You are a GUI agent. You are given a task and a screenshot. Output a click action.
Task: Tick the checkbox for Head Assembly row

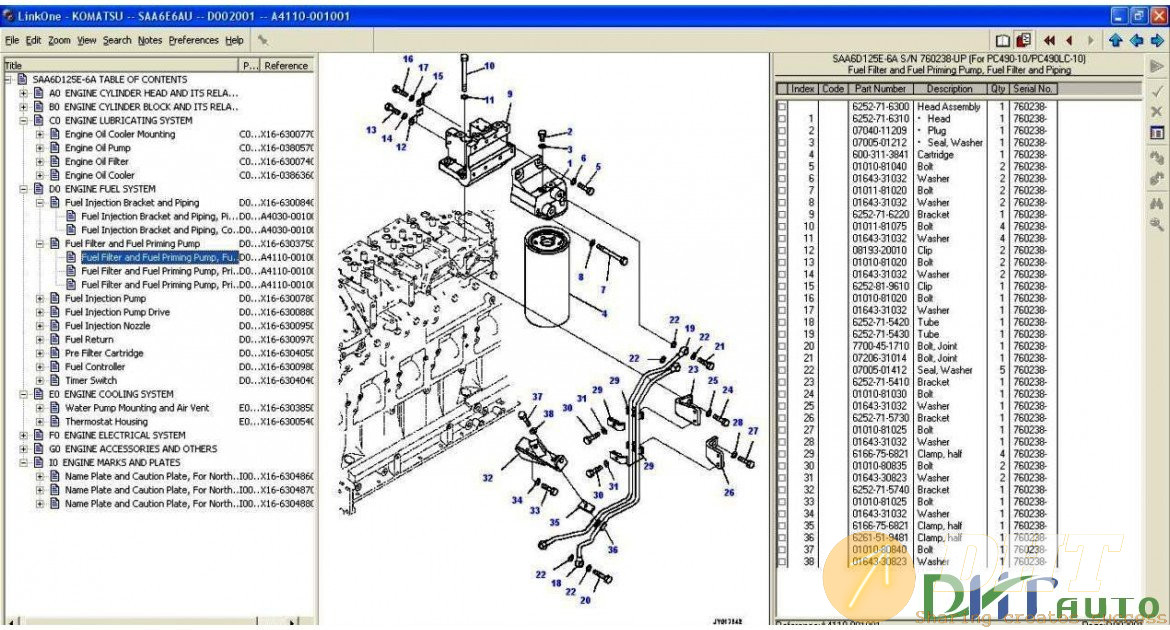coord(782,107)
